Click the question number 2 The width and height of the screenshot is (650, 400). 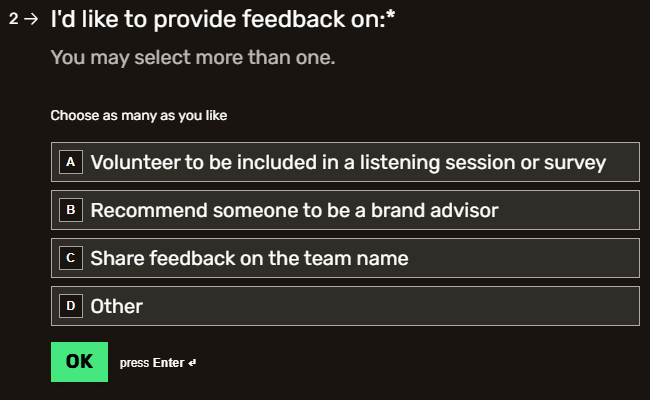click(x=13, y=20)
